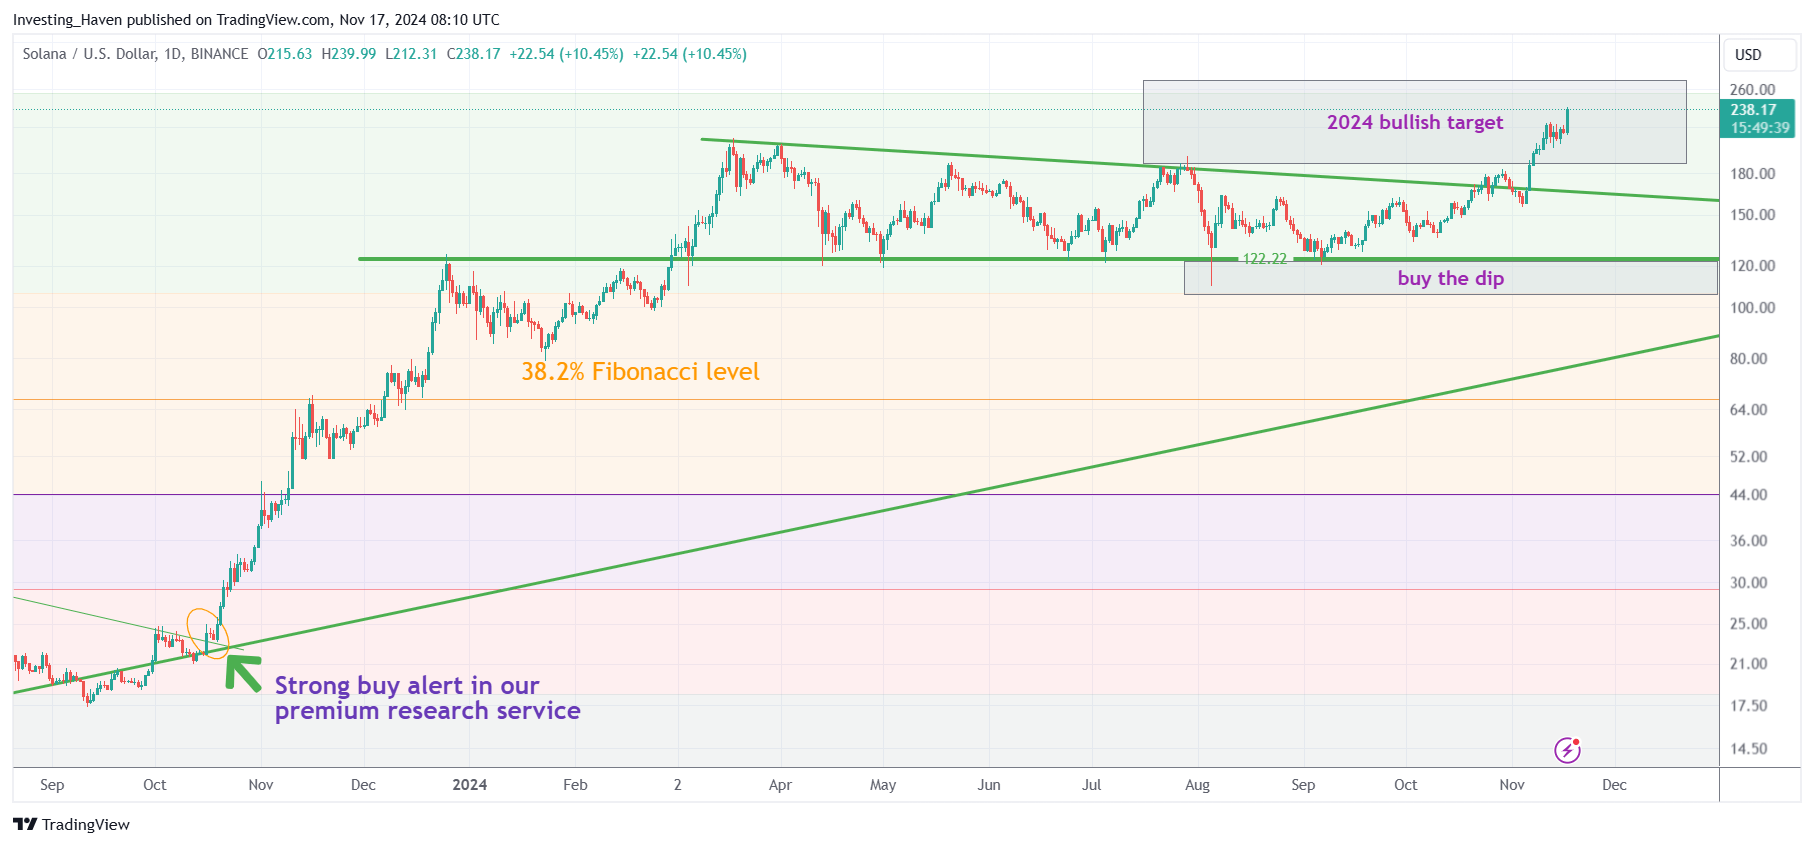Click the L212.31 low value

click(x=411, y=54)
